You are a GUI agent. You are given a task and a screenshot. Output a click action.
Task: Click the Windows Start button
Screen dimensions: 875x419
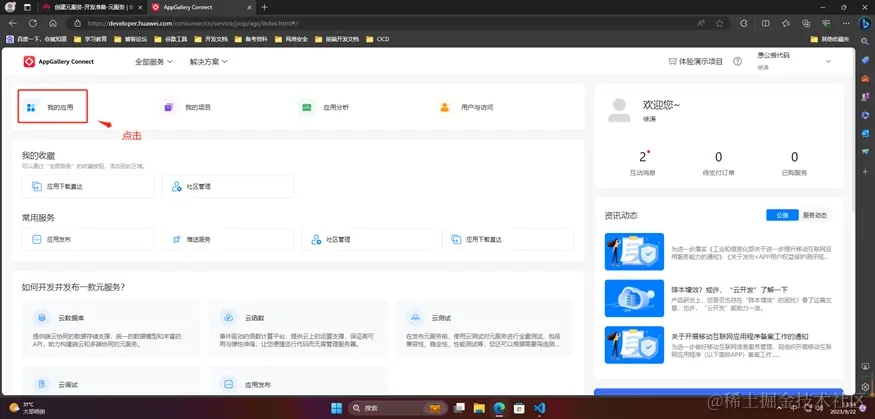click(x=336, y=408)
